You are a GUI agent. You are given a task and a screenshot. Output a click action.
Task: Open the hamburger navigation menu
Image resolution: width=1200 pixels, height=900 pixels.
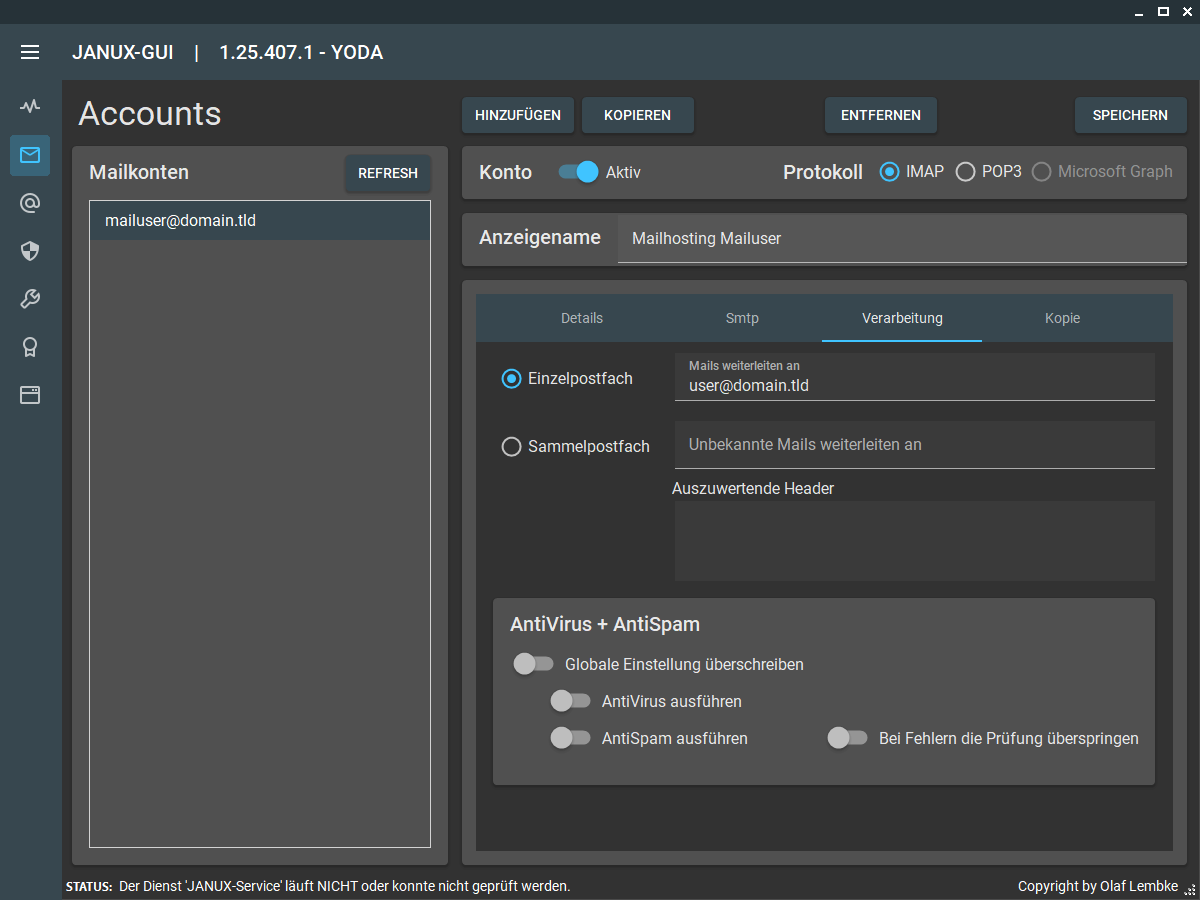point(30,52)
